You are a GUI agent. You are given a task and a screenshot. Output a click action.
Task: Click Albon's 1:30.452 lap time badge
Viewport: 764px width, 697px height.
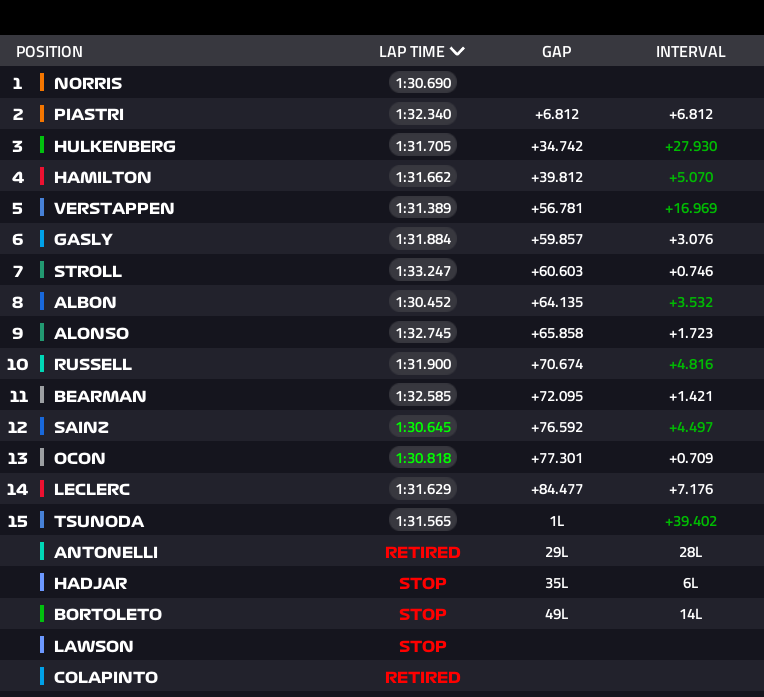point(423,302)
